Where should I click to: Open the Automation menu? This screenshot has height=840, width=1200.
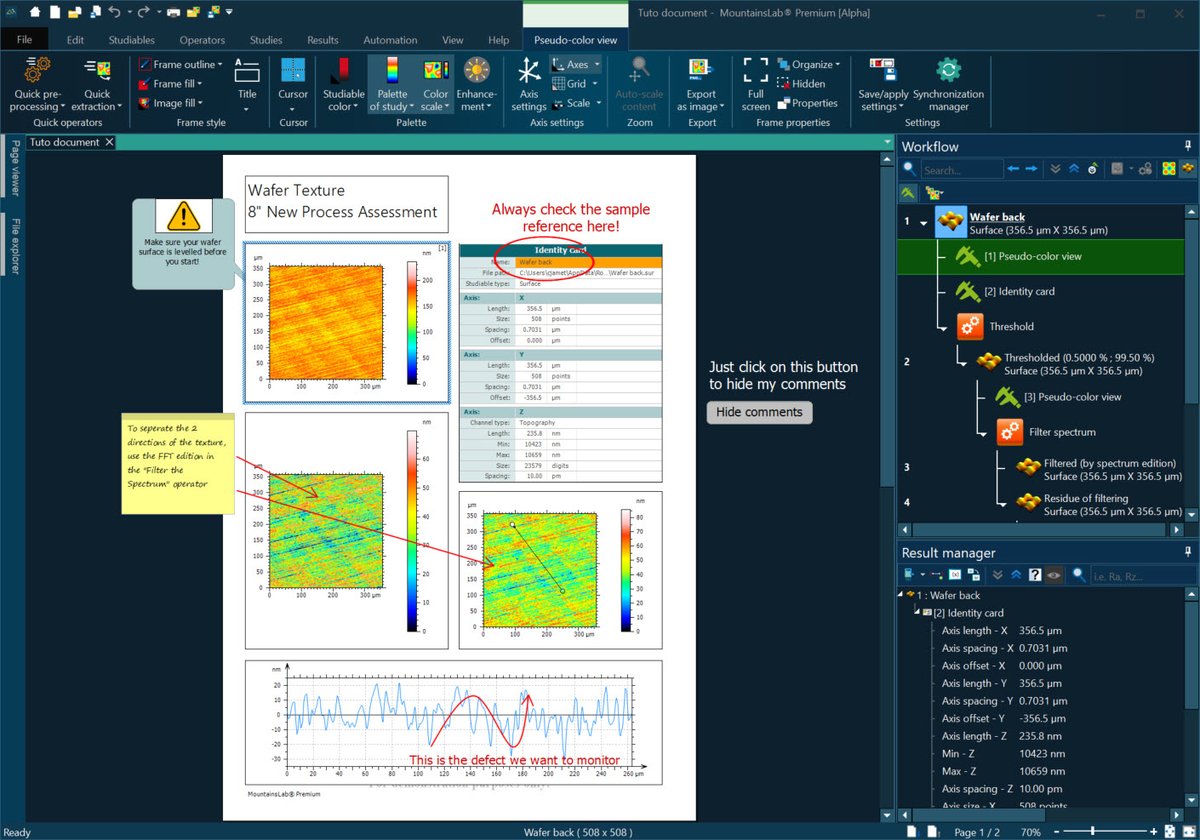coord(390,40)
